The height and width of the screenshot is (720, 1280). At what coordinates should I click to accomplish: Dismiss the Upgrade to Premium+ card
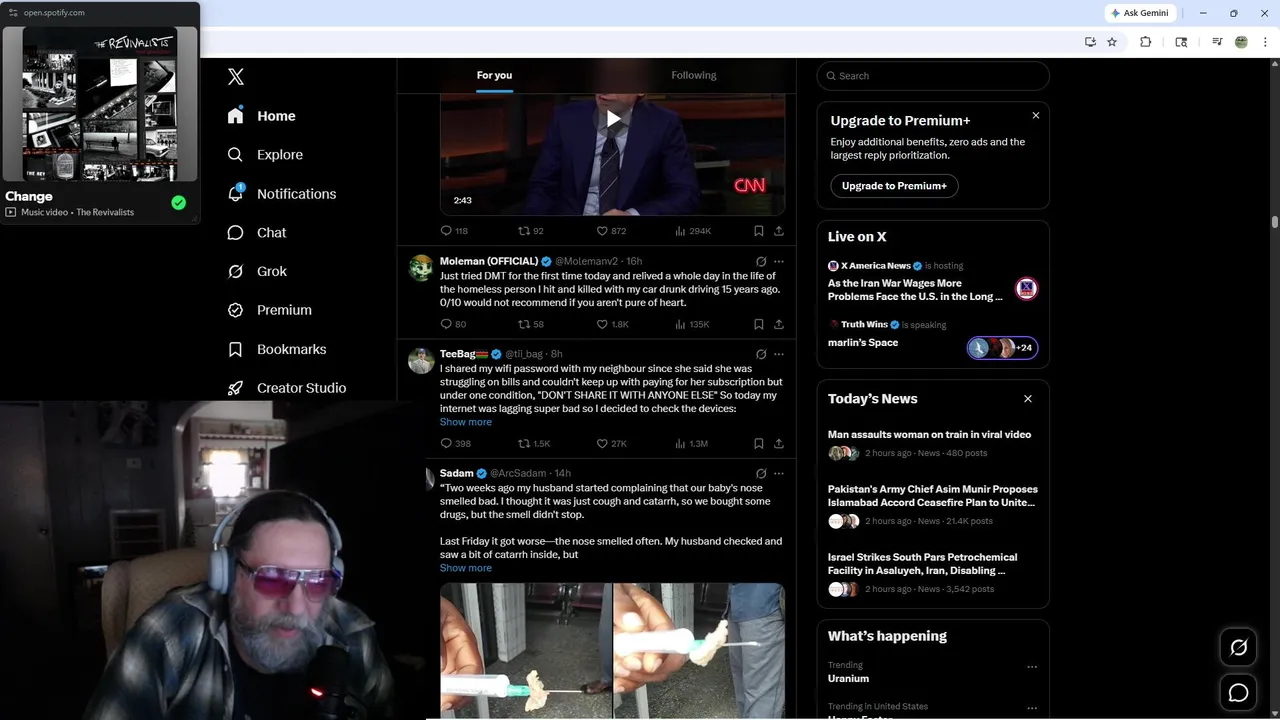click(1036, 116)
